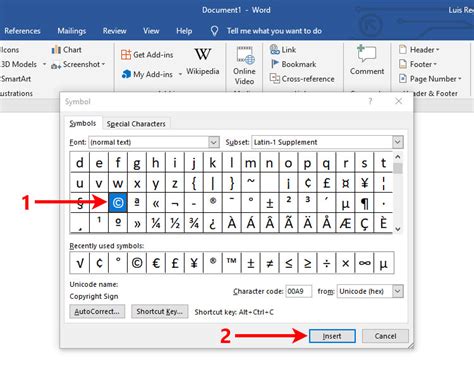The width and height of the screenshot is (474, 379).
Task: Expand the Subset dropdown
Action: 397,142
